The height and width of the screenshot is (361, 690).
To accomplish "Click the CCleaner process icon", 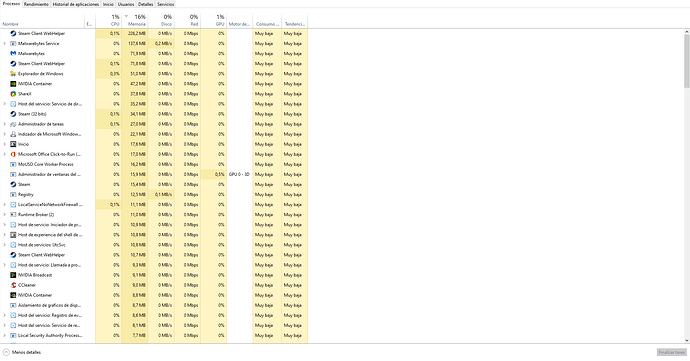I will pyautogui.click(x=13, y=285).
